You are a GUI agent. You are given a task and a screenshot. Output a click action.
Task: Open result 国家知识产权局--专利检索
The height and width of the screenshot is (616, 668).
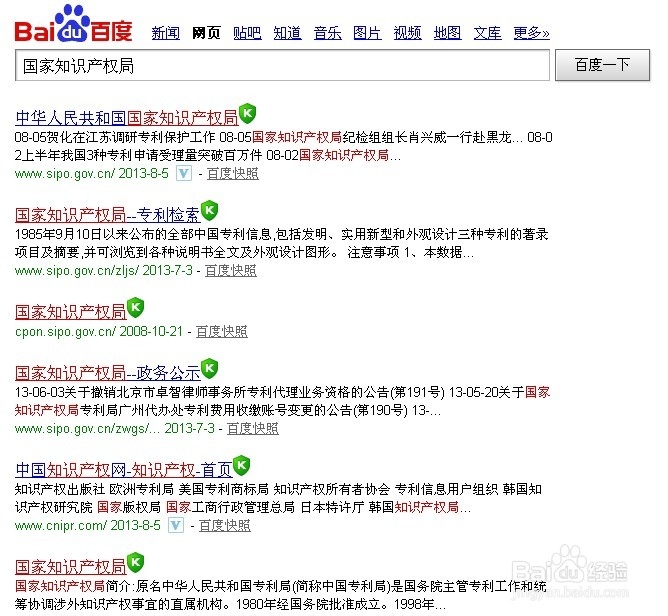(107, 215)
